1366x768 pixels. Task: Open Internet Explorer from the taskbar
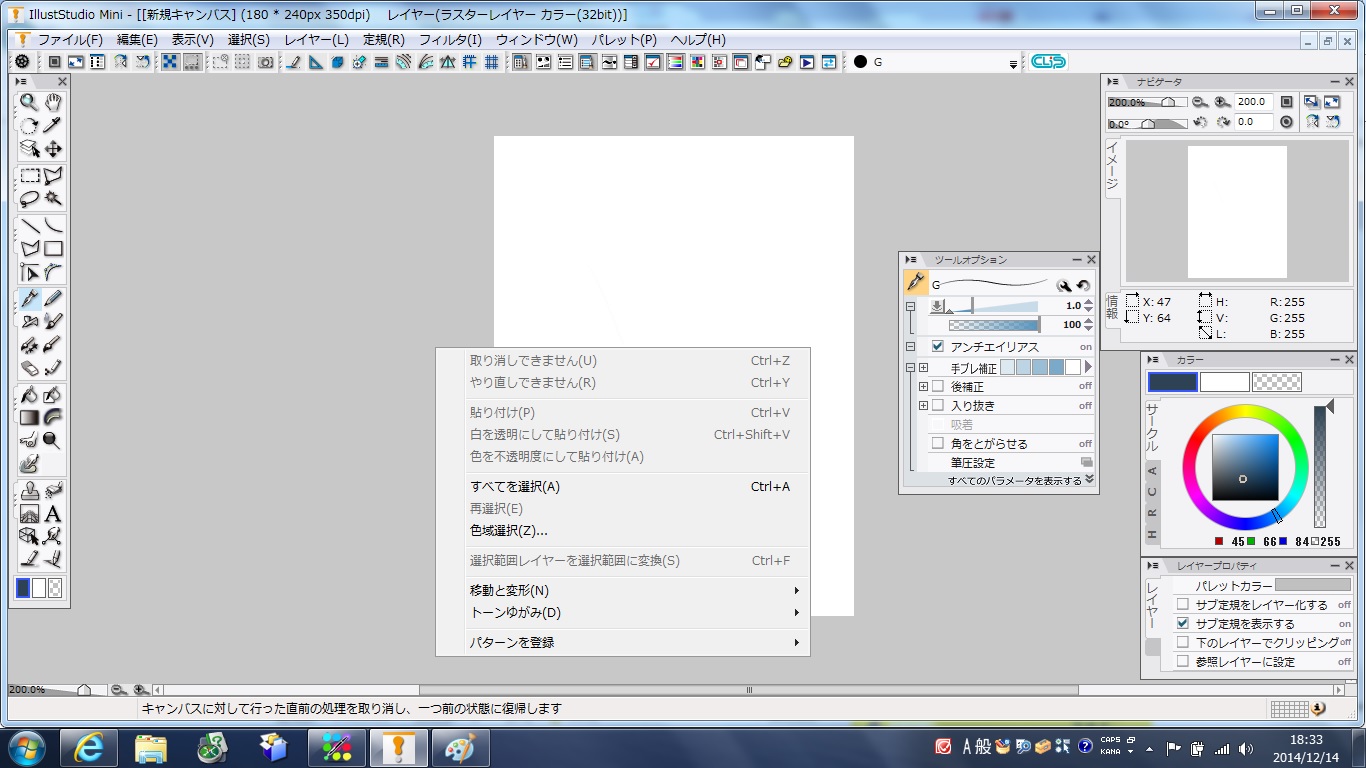(89, 748)
